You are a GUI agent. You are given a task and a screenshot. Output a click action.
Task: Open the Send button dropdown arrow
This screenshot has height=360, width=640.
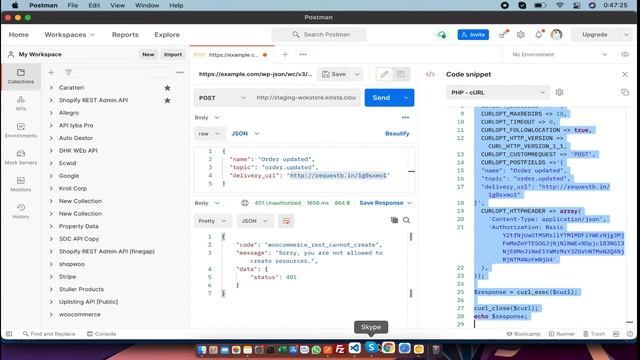pyautogui.click(x=406, y=98)
